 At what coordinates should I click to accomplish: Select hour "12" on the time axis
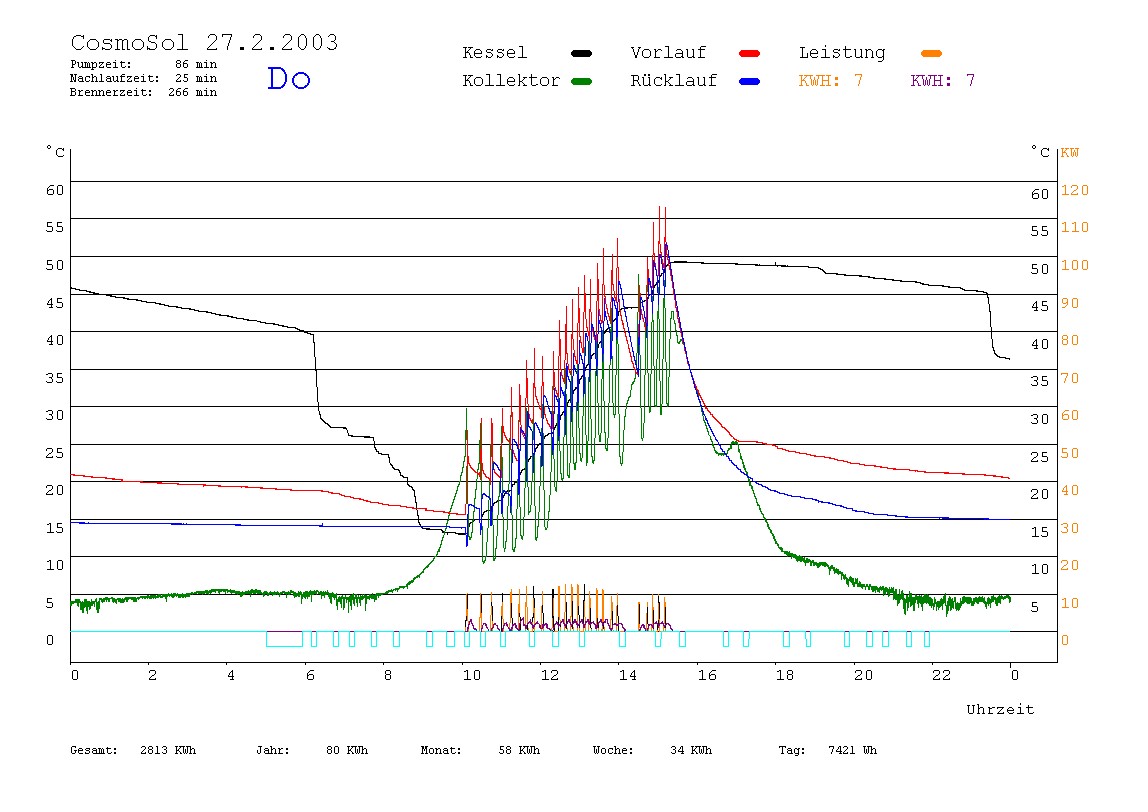550,675
